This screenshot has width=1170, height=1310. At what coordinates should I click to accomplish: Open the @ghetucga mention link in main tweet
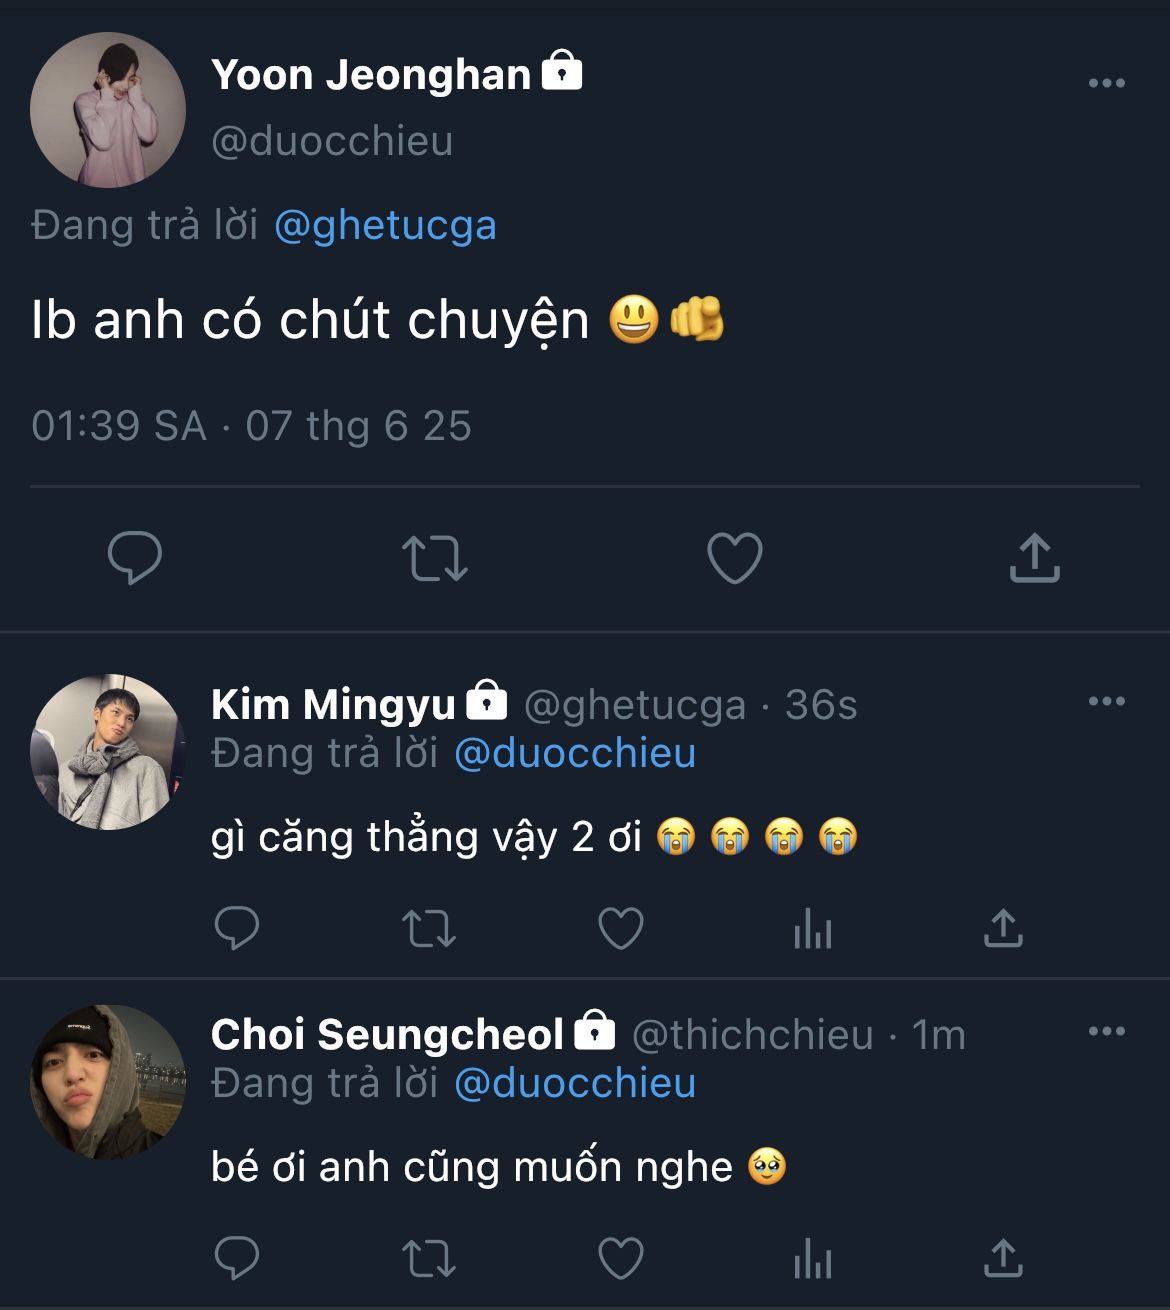point(385,225)
